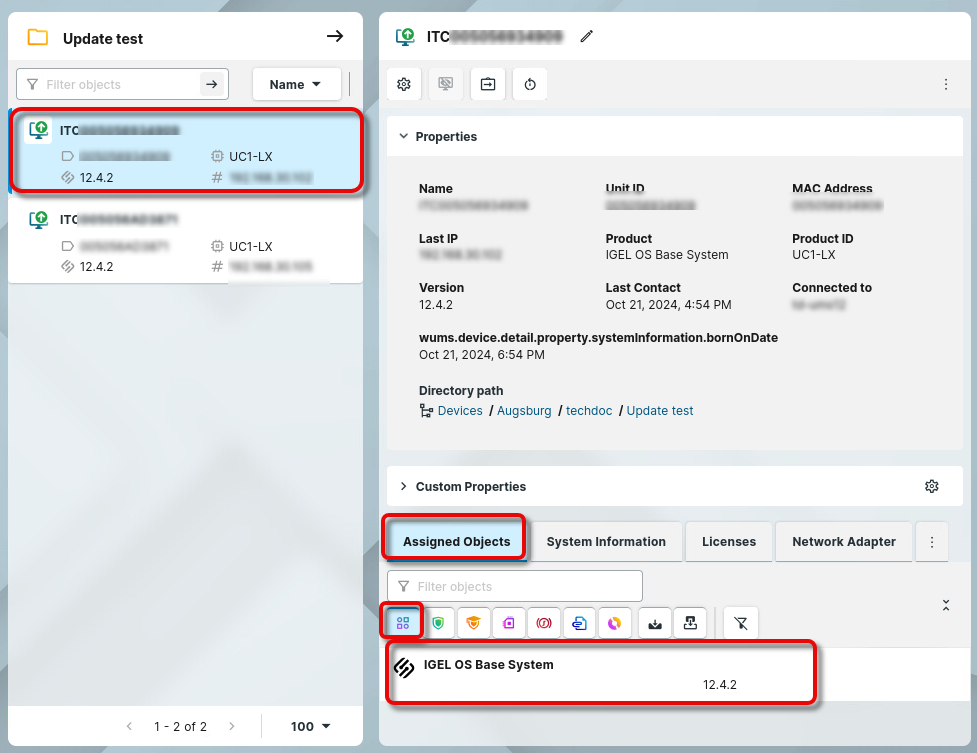Open the Name sort dropdown
Image resolution: width=977 pixels, height=753 pixels.
[x=295, y=85]
